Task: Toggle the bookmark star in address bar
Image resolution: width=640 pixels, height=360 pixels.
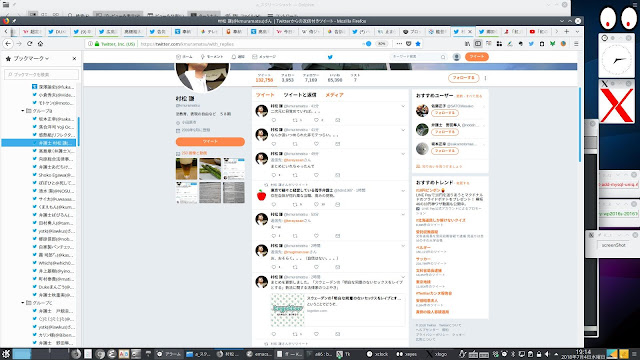Action: [x=418, y=44]
